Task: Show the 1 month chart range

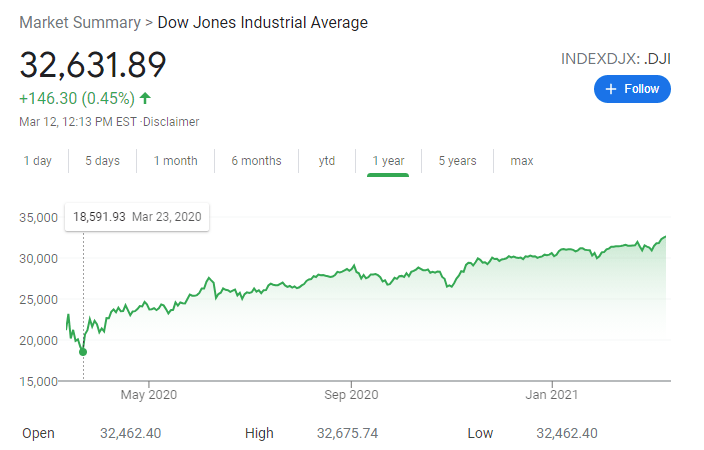Action: click(x=176, y=161)
